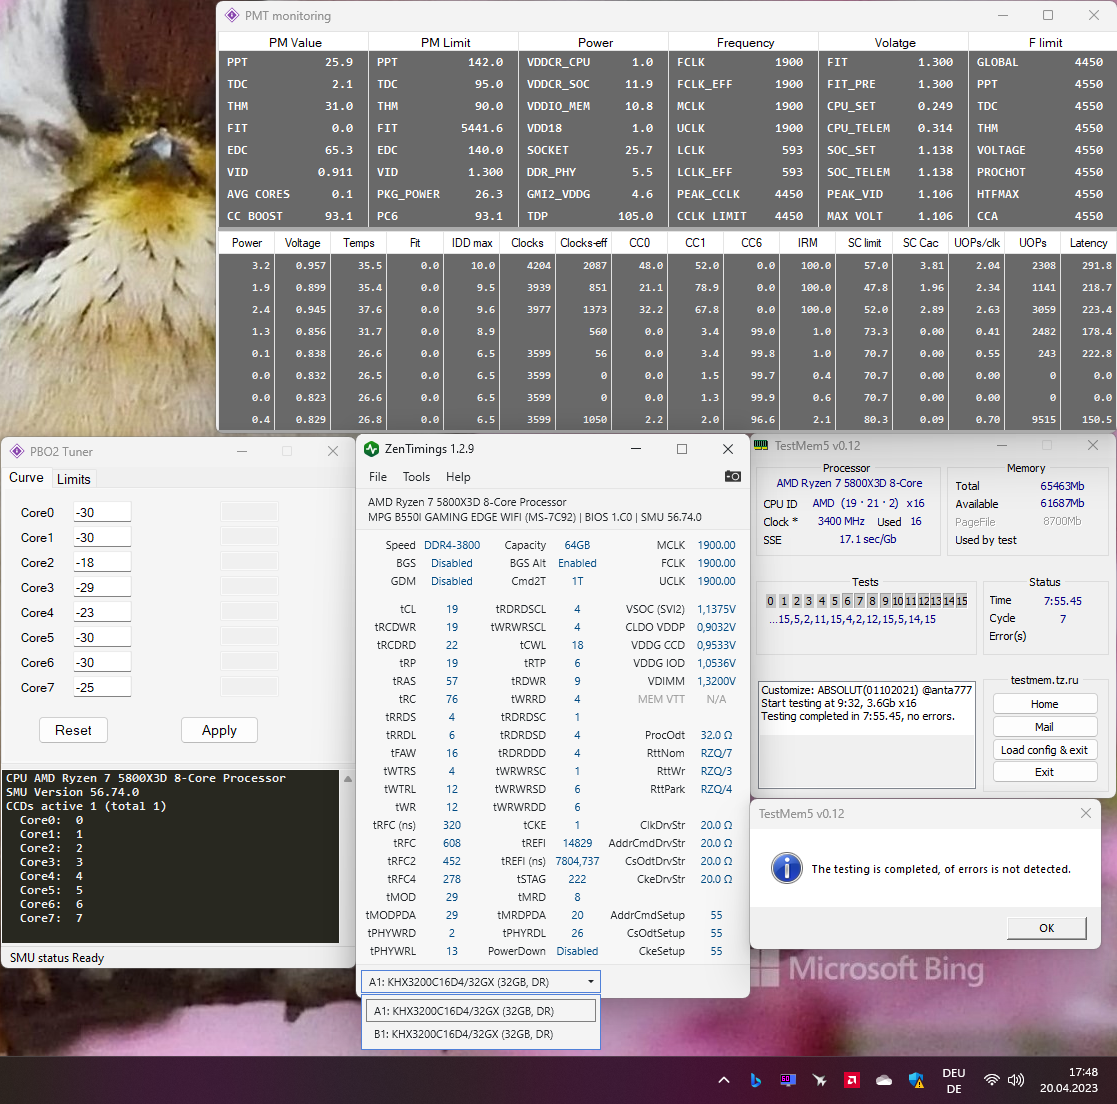
Task: Open the Tools menu in ZenTimings
Action: [x=416, y=477]
